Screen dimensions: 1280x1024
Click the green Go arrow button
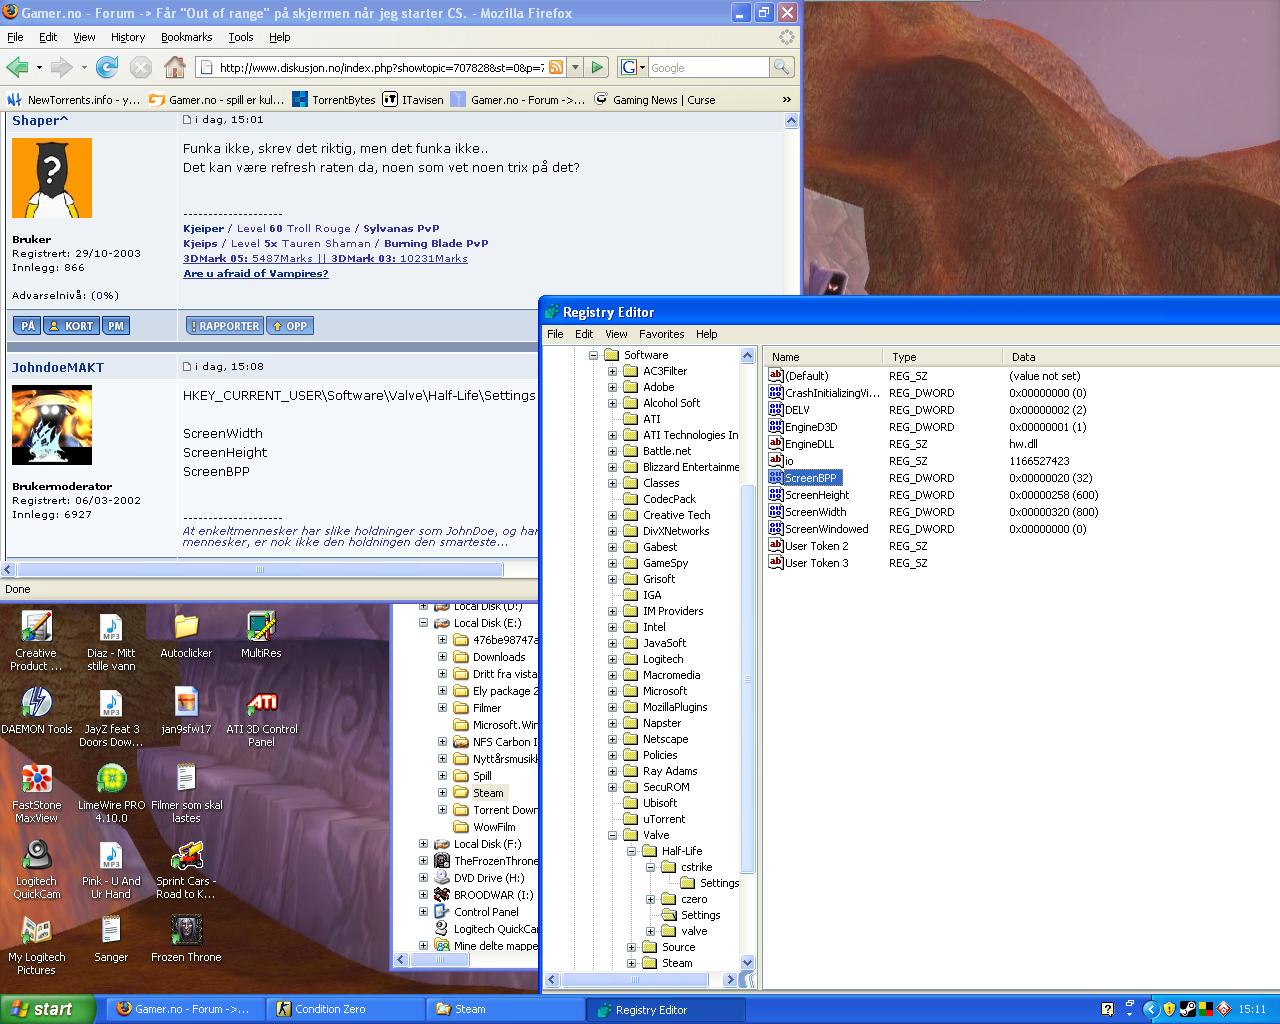[x=597, y=67]
